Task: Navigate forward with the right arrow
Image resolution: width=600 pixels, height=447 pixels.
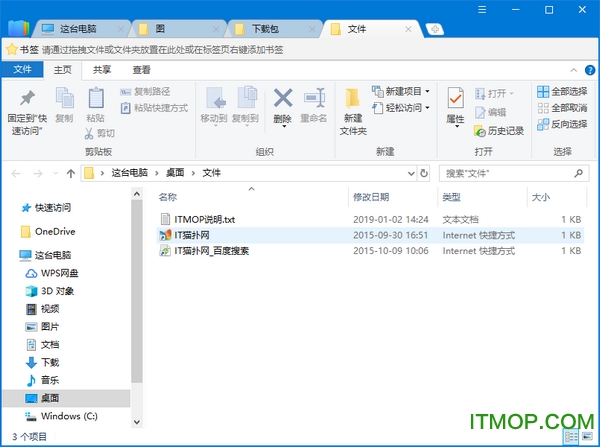Action: (38, 174)
